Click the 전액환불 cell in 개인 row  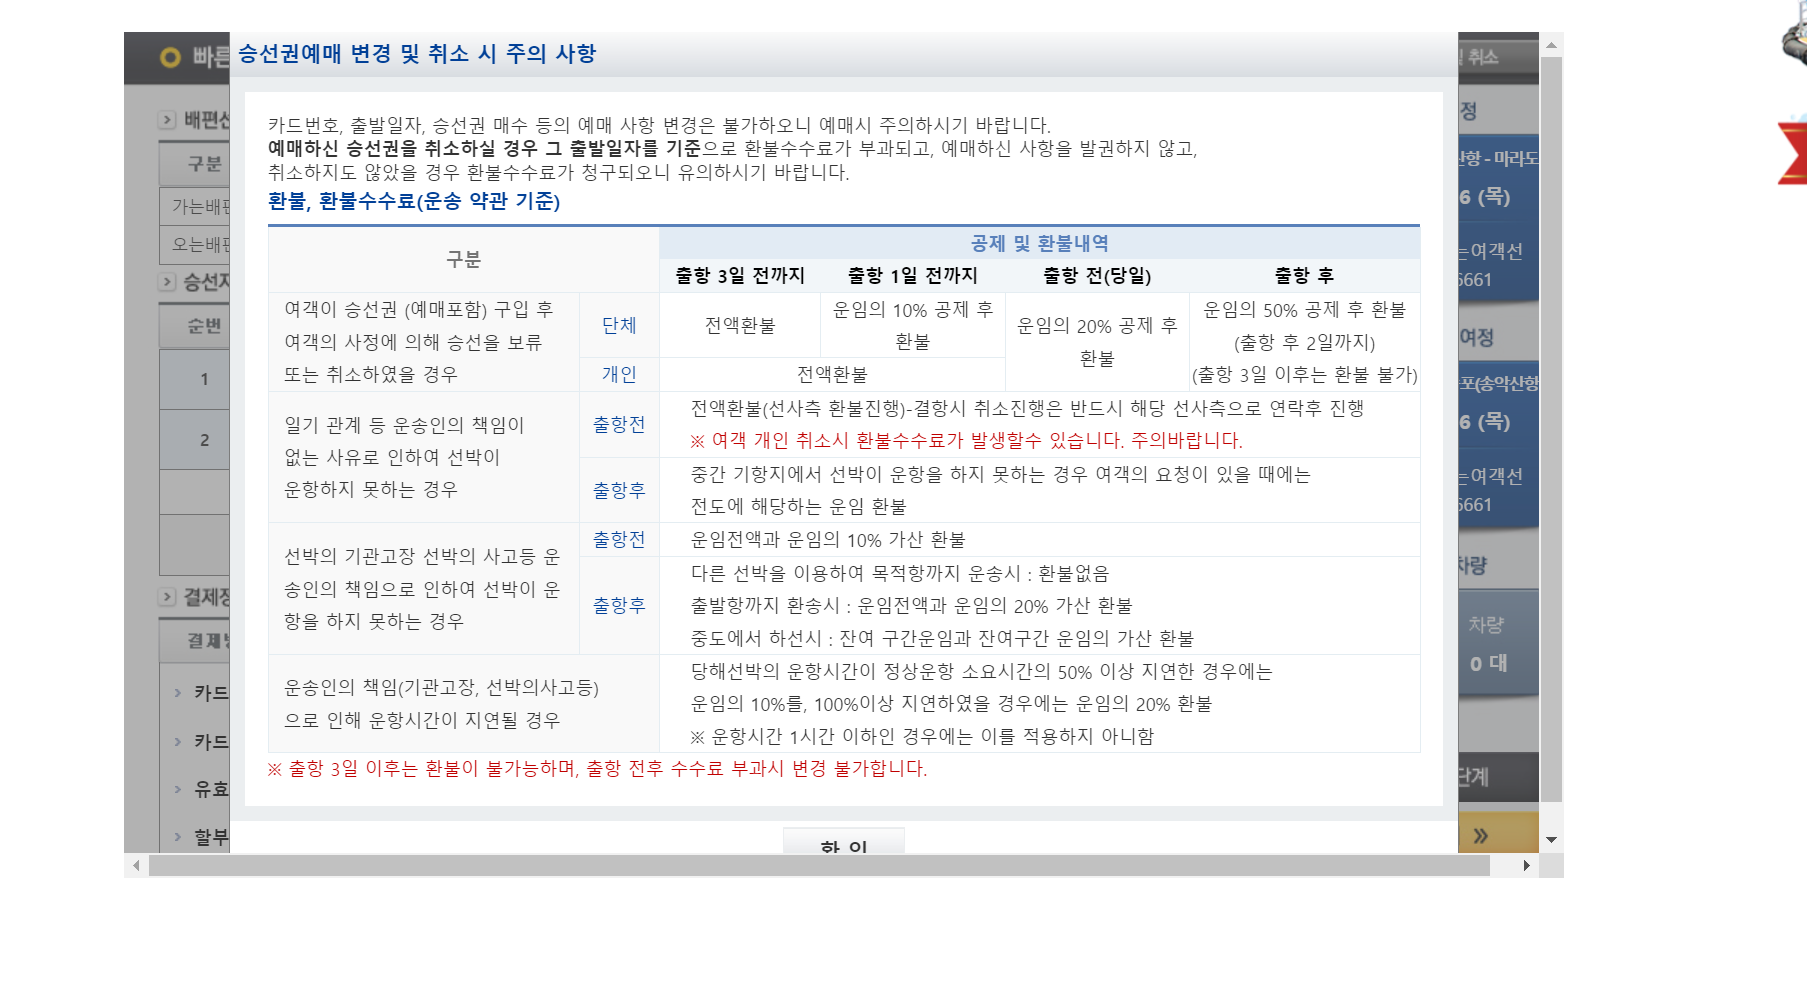tap(832, 374)
